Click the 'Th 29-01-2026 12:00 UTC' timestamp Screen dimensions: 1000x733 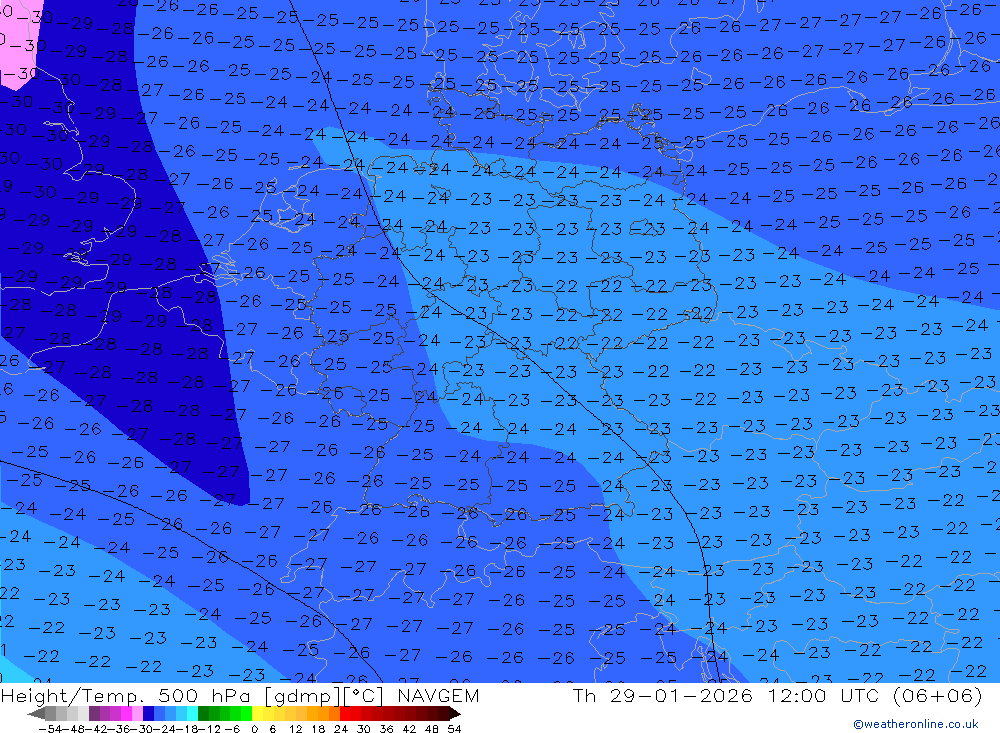click(726, 695)
